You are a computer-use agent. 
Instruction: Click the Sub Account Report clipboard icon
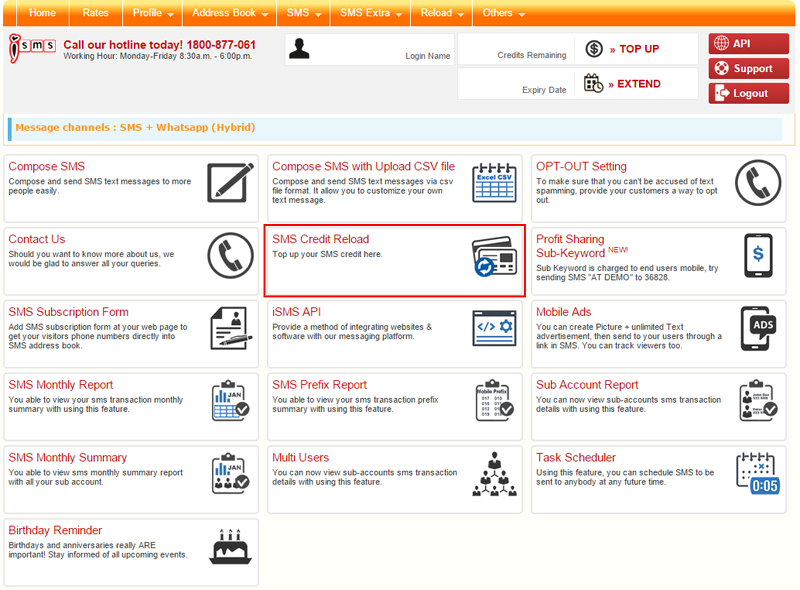(758, 401)
